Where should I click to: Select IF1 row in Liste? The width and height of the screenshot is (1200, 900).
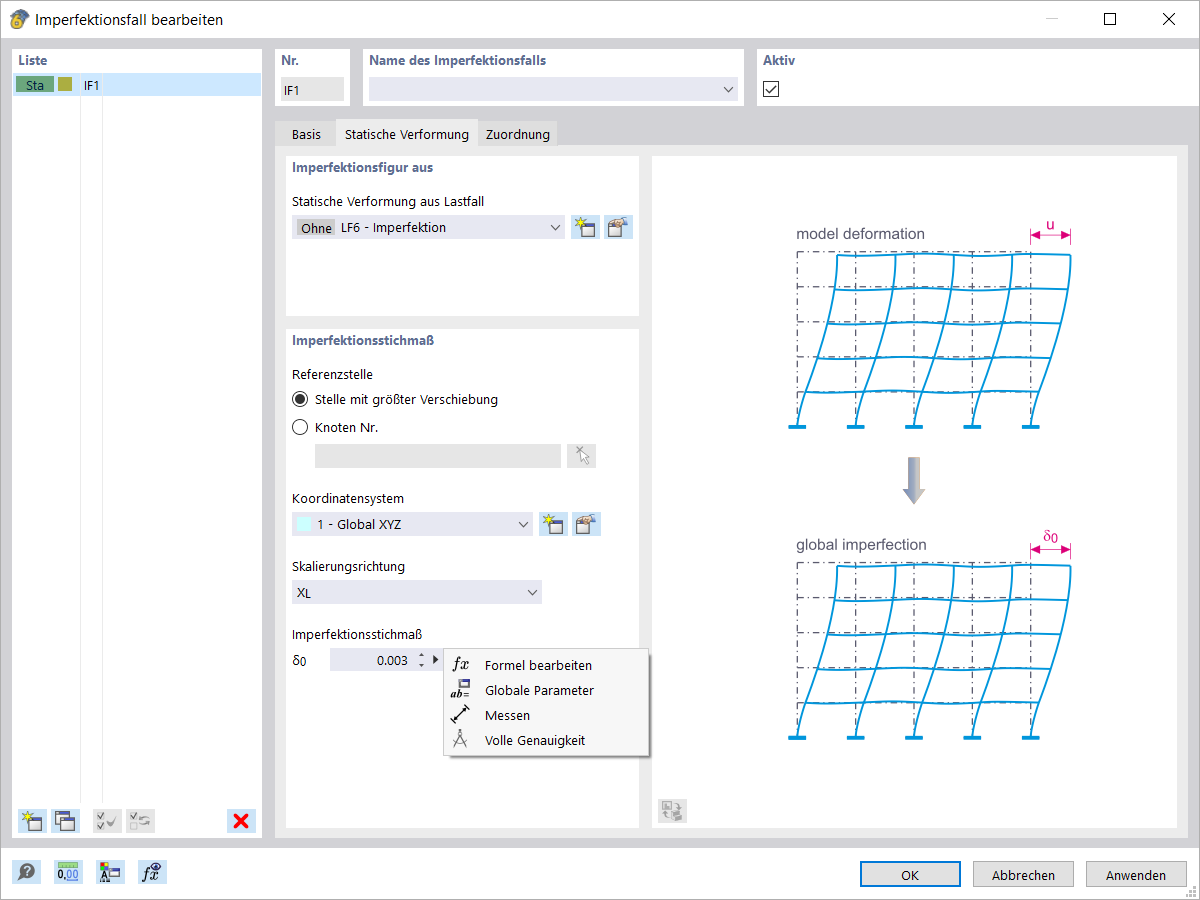coord(137,85)
